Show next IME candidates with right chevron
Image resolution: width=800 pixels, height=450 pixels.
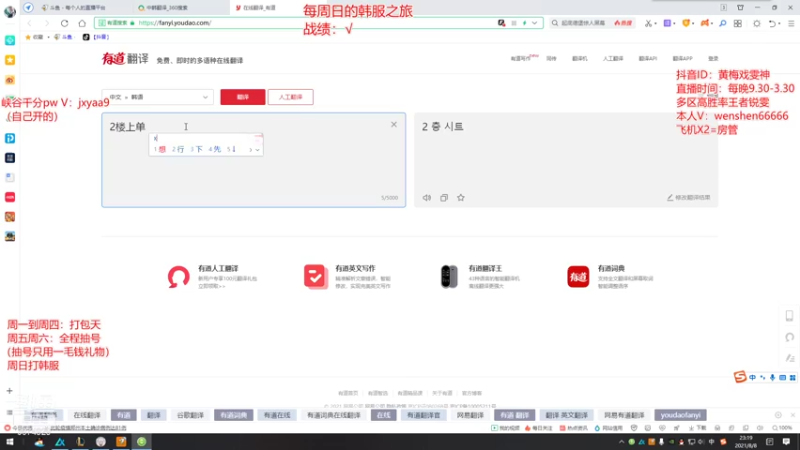tap(251, 150)
